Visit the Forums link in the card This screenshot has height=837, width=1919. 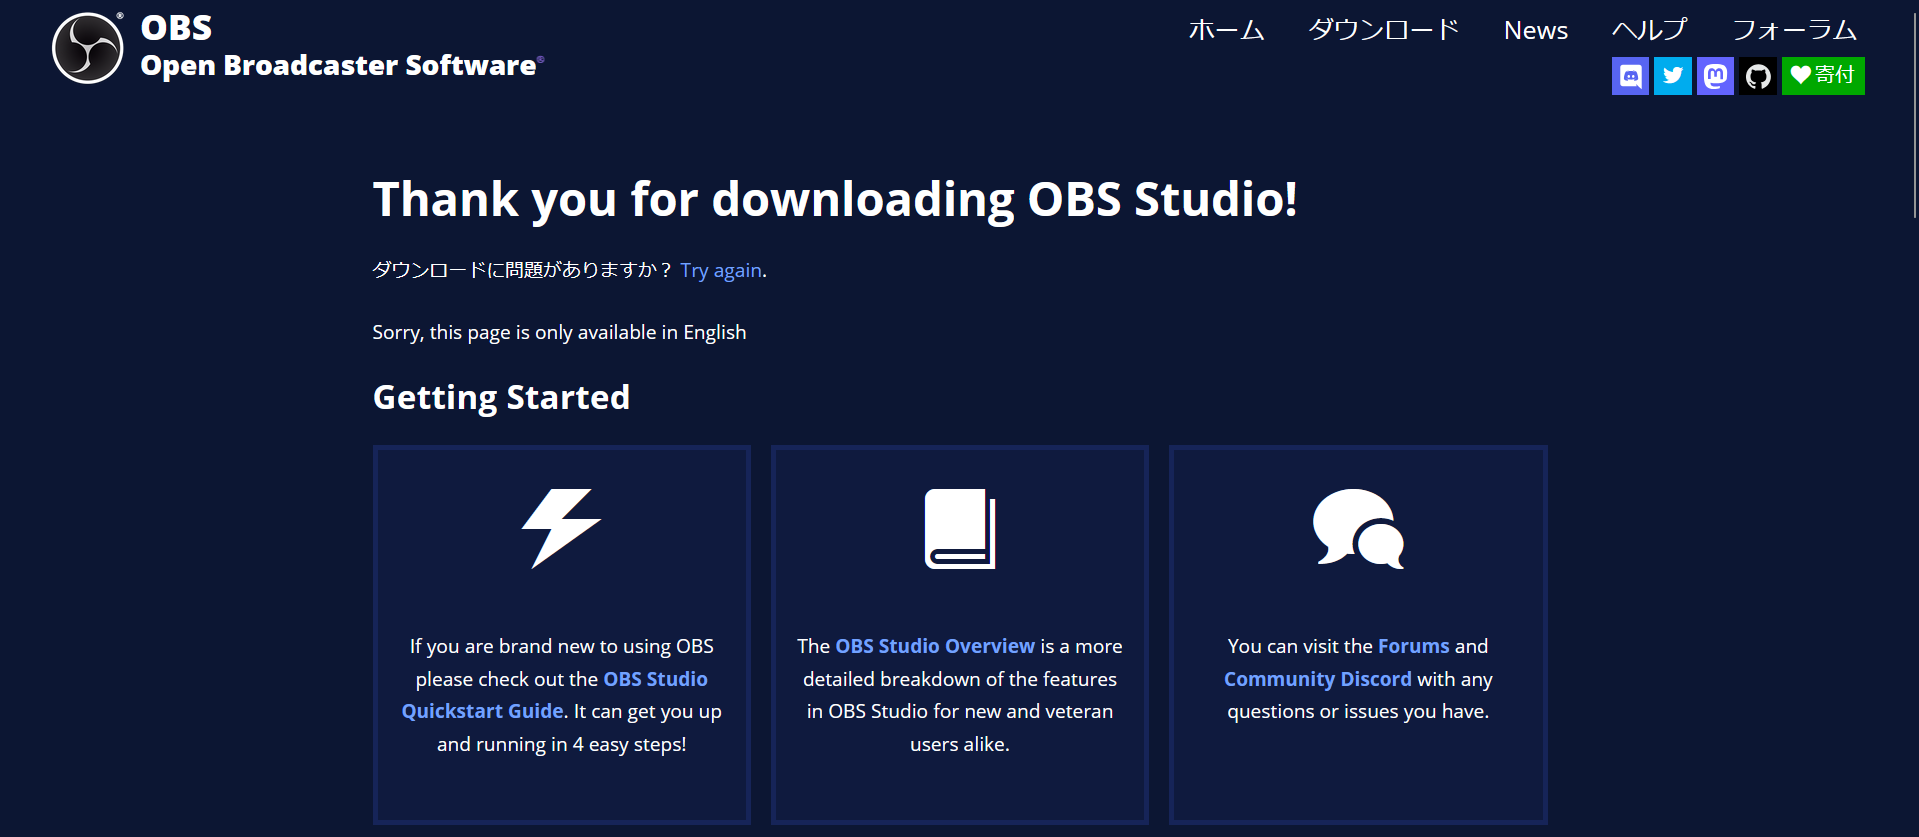point(1413,646)
